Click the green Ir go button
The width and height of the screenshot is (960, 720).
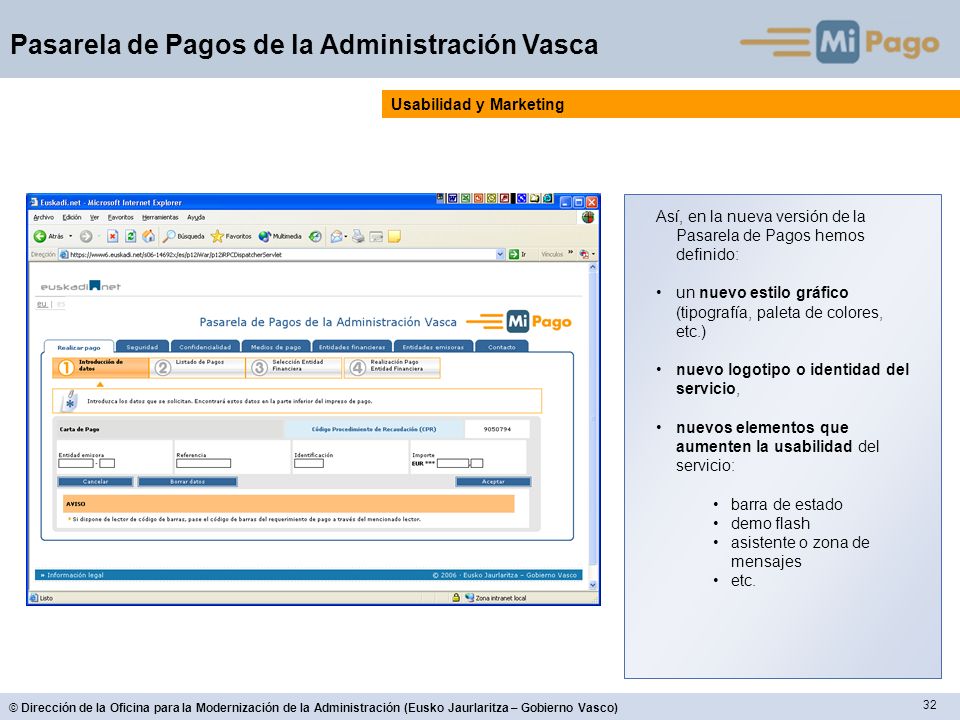click(x=517, y=254)
